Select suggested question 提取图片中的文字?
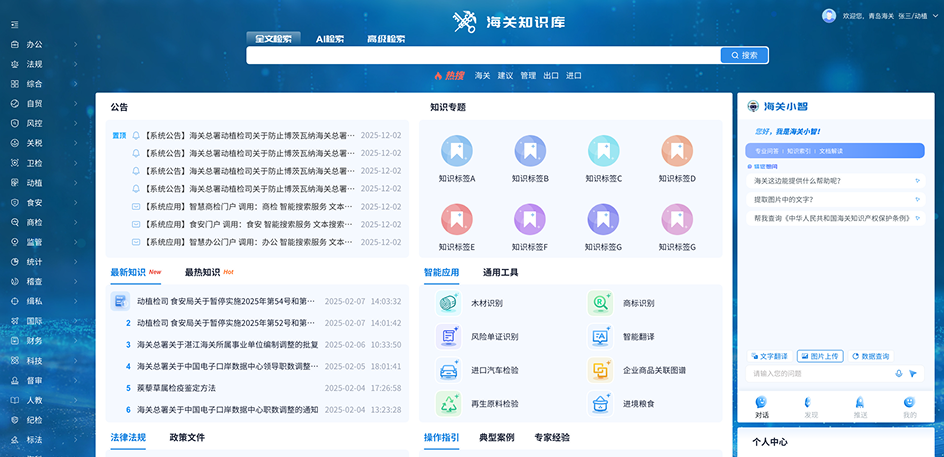Image resolution: width=944 pixels, height=457 pixels. 835,199
